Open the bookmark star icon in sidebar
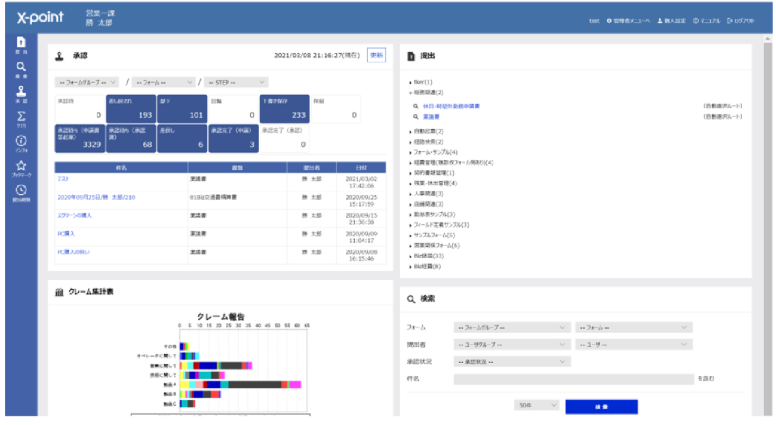 coord(21,165)
